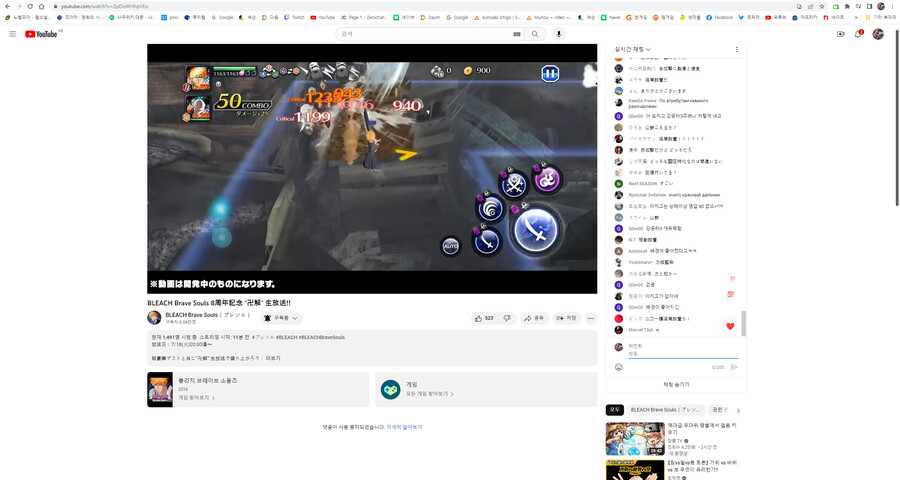Reload the page with browser refresh

click(x=30, y=6)
